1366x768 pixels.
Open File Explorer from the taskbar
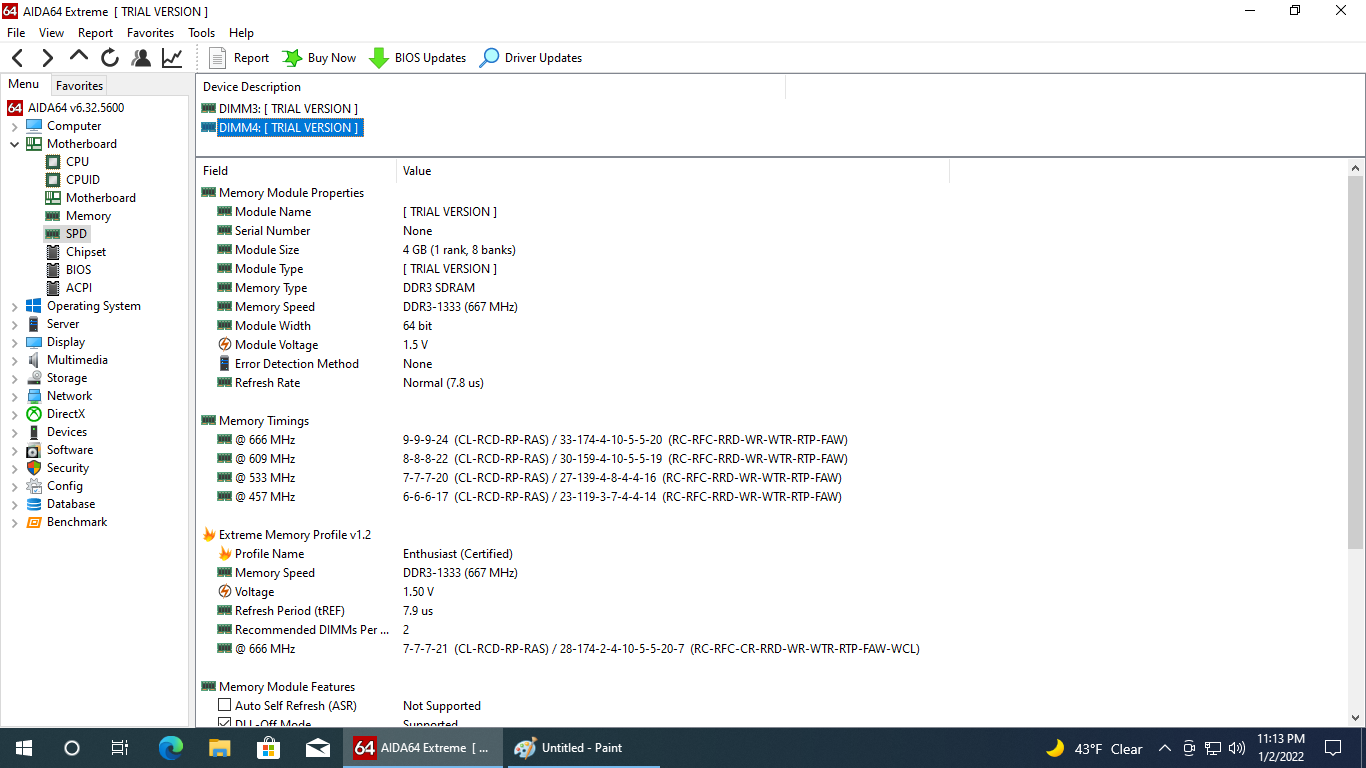click(x=220, y=748)
